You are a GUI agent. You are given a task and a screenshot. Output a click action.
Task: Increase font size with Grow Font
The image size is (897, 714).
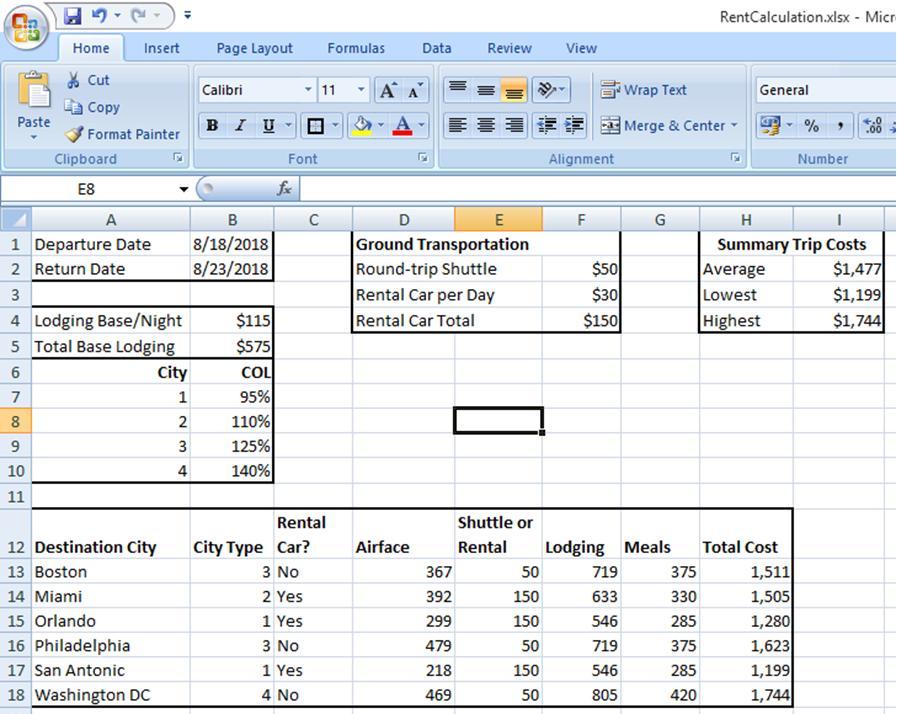coord(387,91)
